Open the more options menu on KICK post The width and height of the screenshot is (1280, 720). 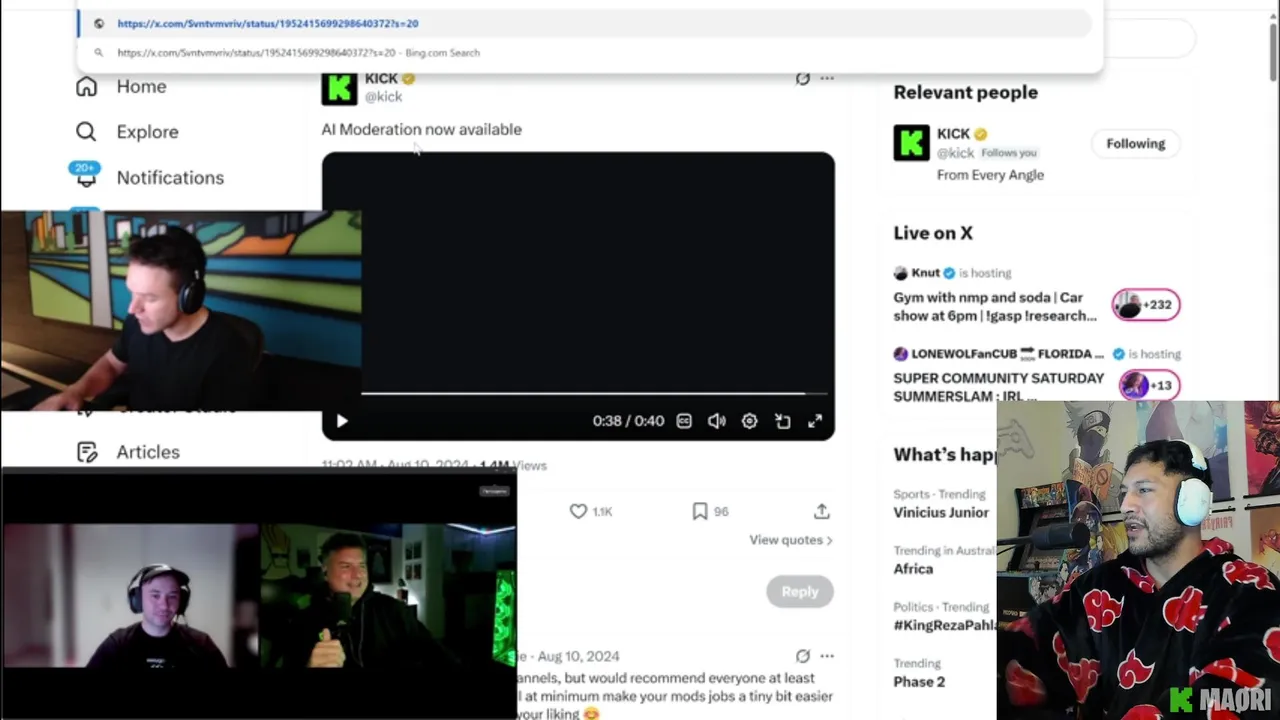coord(827,79)
